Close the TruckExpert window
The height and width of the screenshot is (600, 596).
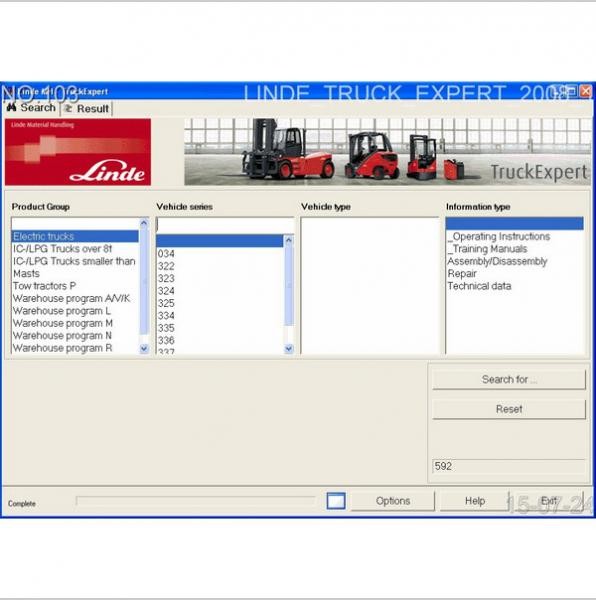pyautogui.click(x=585, y=91)
